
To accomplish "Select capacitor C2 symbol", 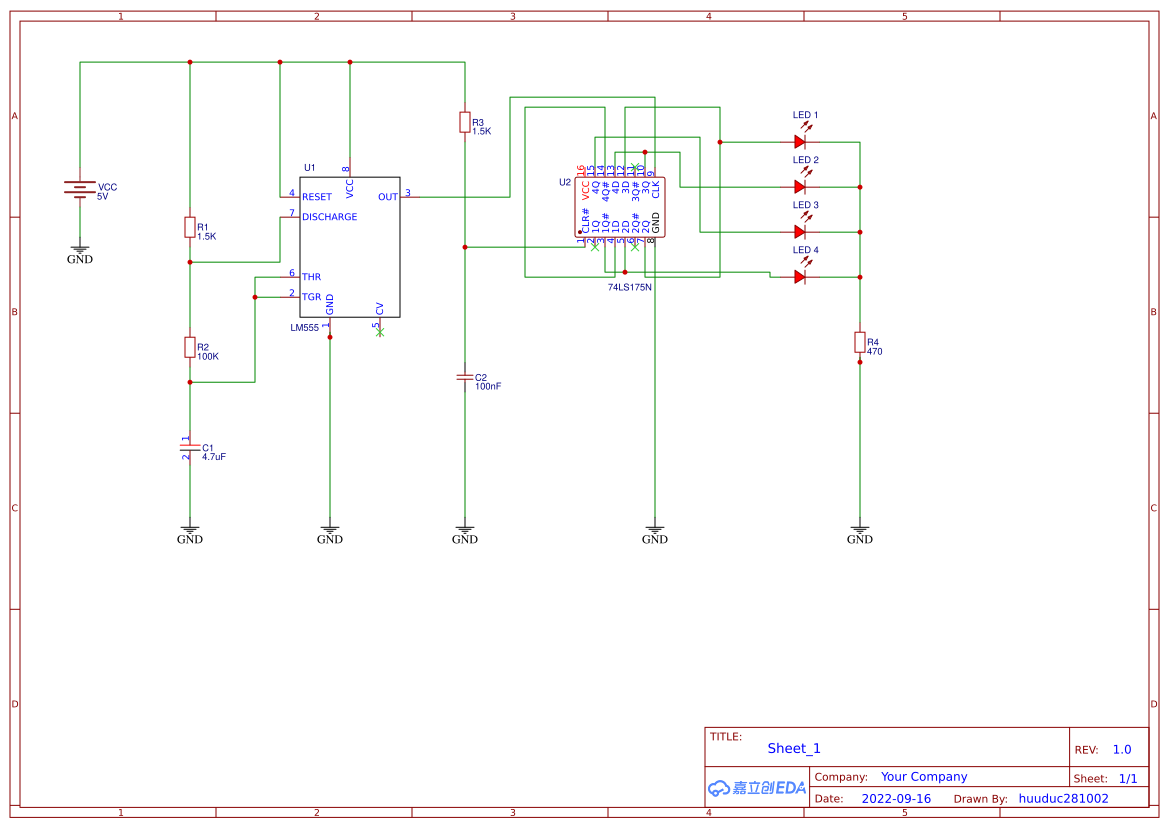I will click(465, 377).
